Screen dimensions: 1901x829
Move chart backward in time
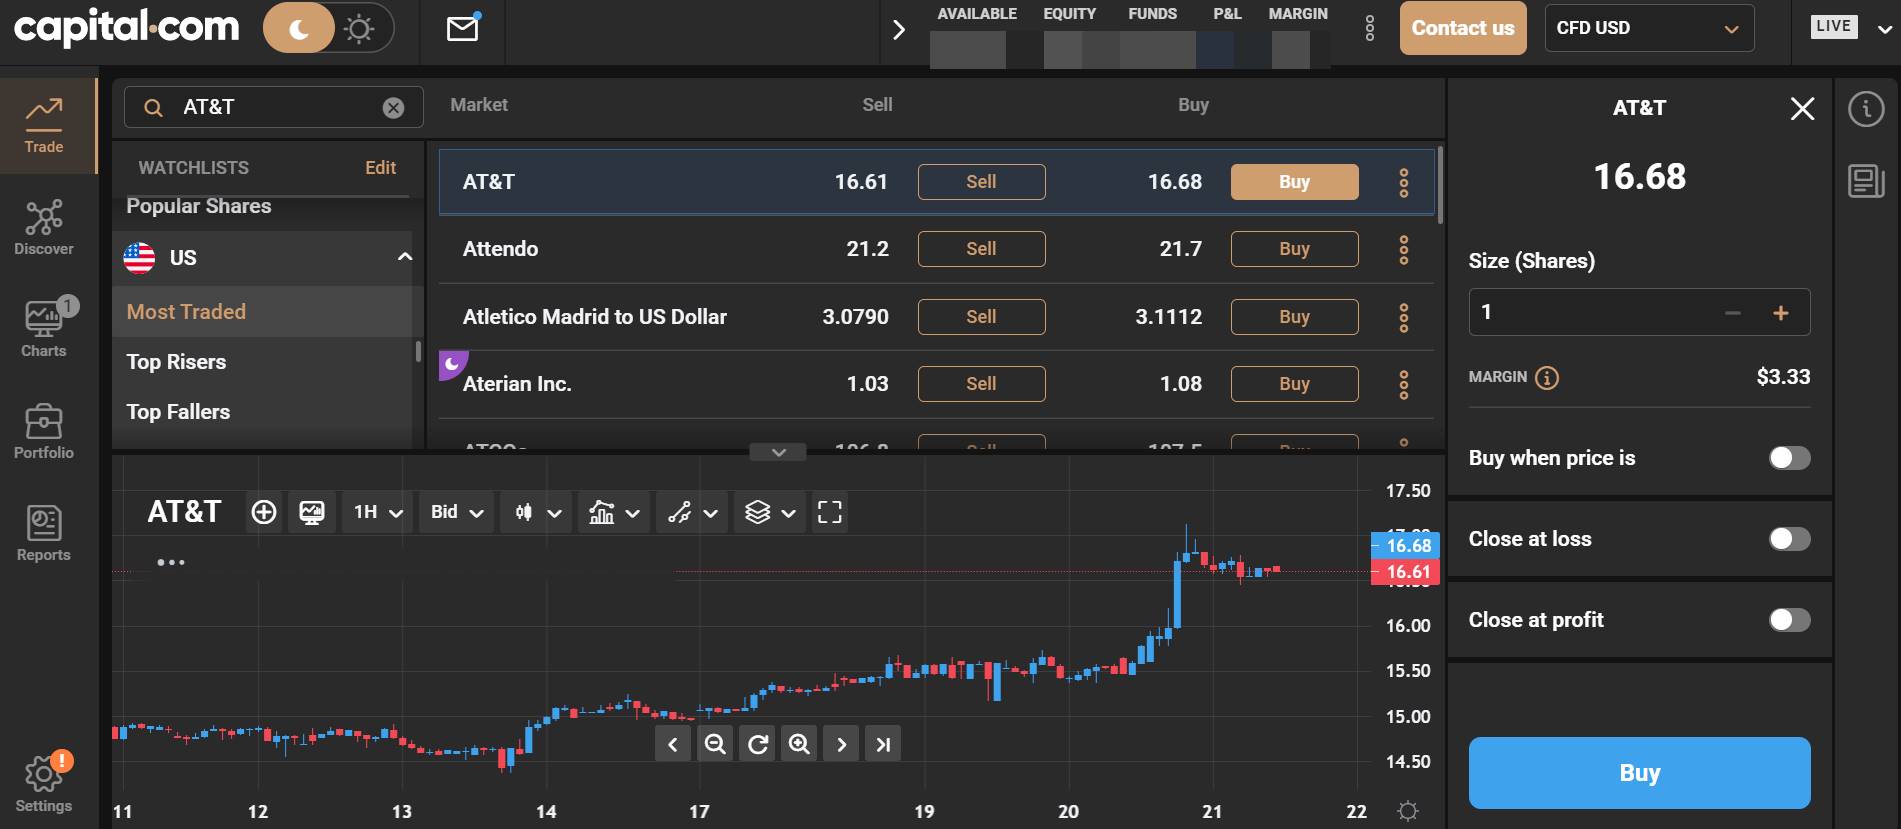(x=673, y=744)
